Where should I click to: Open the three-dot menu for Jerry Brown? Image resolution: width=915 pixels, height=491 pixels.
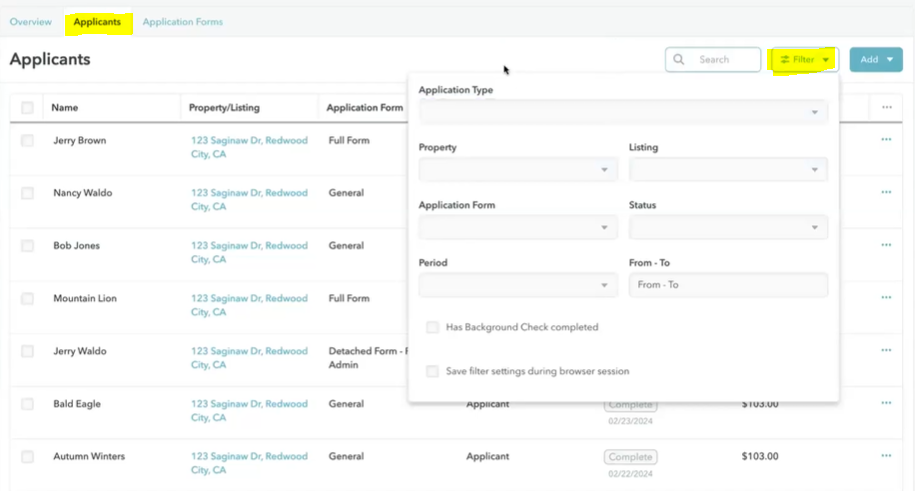click(886, 140)
